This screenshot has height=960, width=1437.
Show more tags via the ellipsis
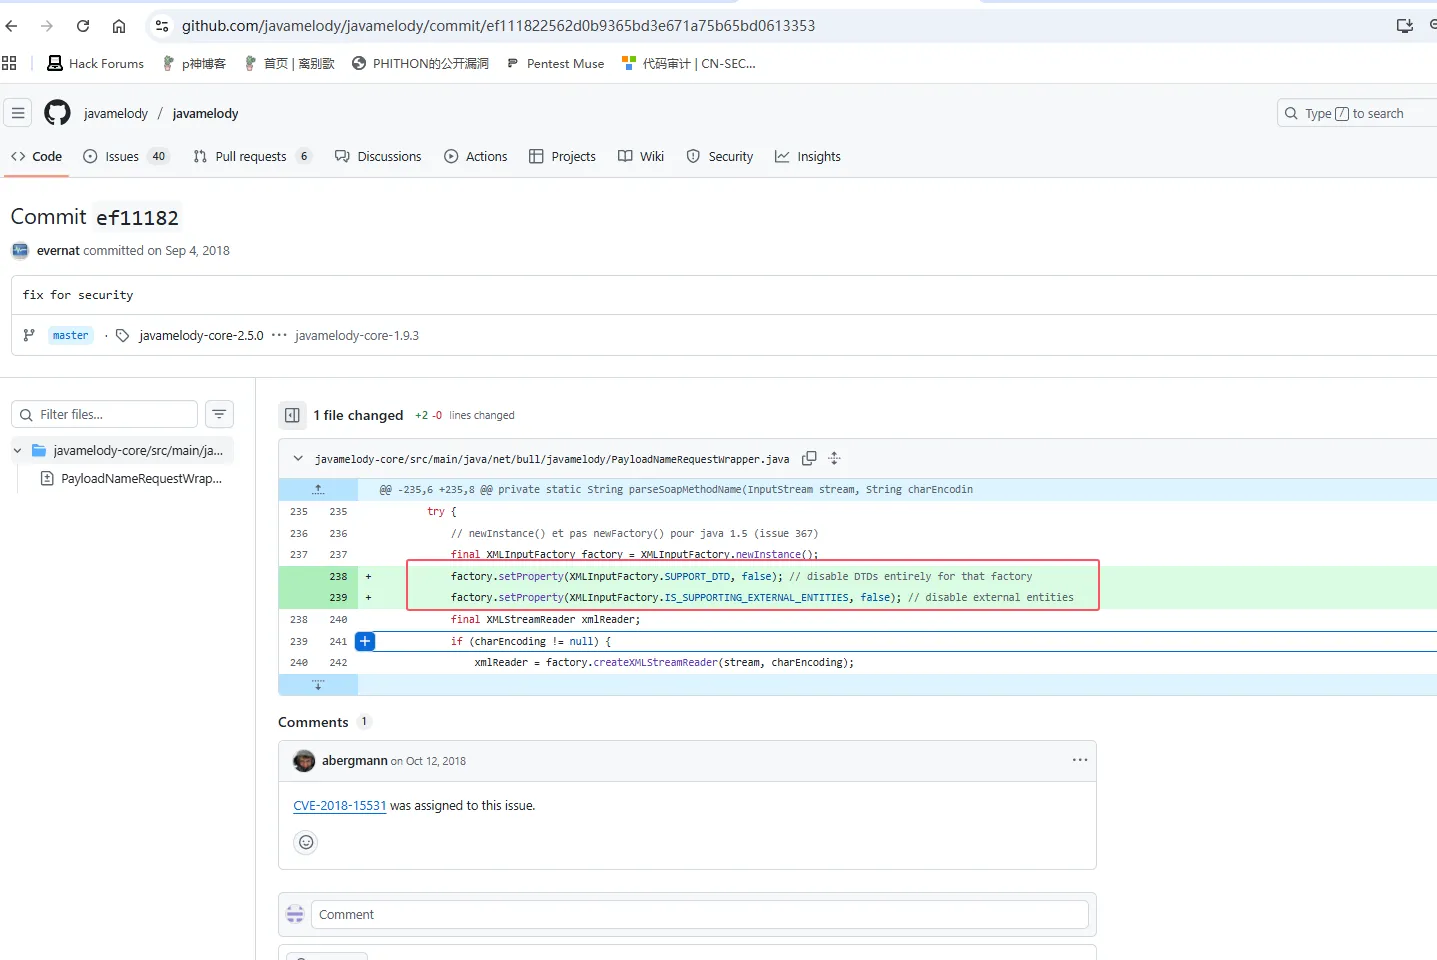click(x=279, y=335)
